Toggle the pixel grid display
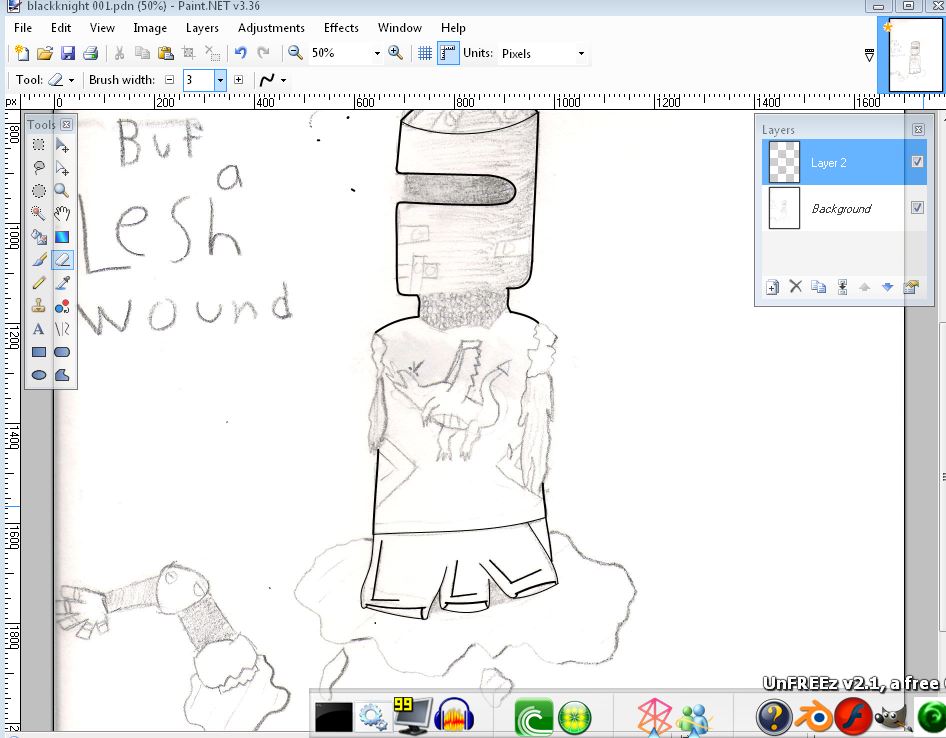This screenshot has height=738, width=946. point(425,53)
